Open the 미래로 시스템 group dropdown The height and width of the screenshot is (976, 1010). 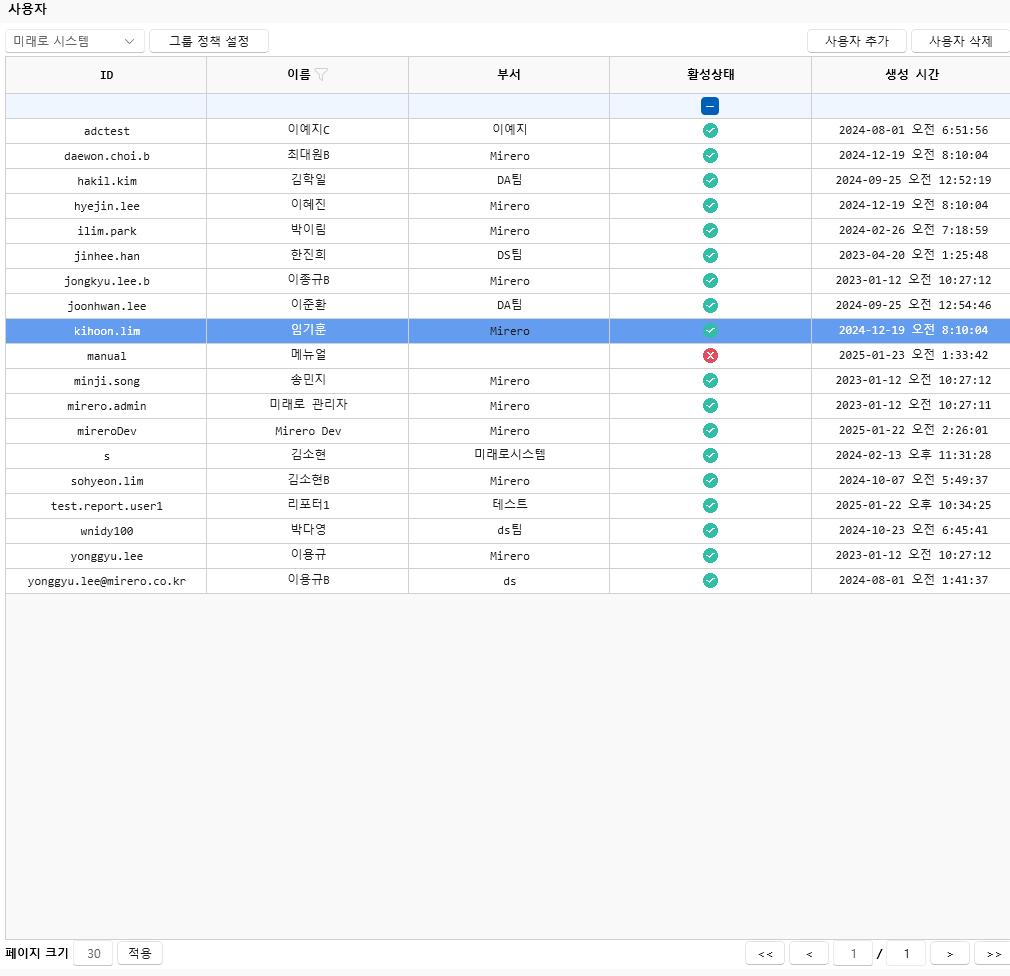pos(75,41)
